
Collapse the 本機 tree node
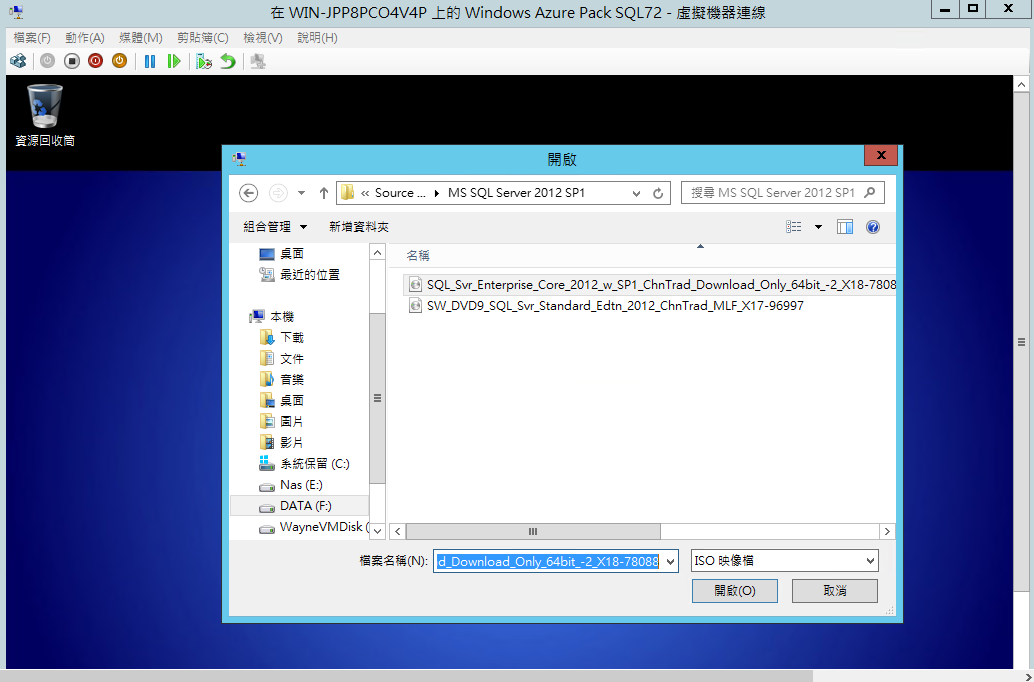[272, 317]
